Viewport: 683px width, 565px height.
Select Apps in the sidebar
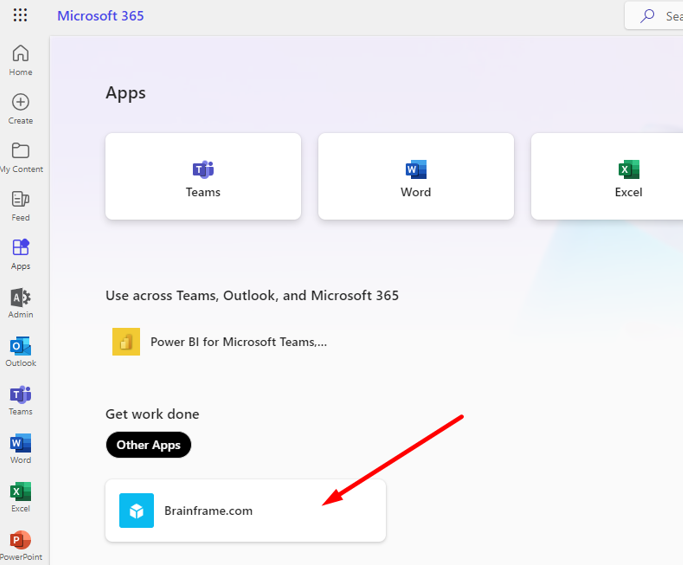coord(20,253)
